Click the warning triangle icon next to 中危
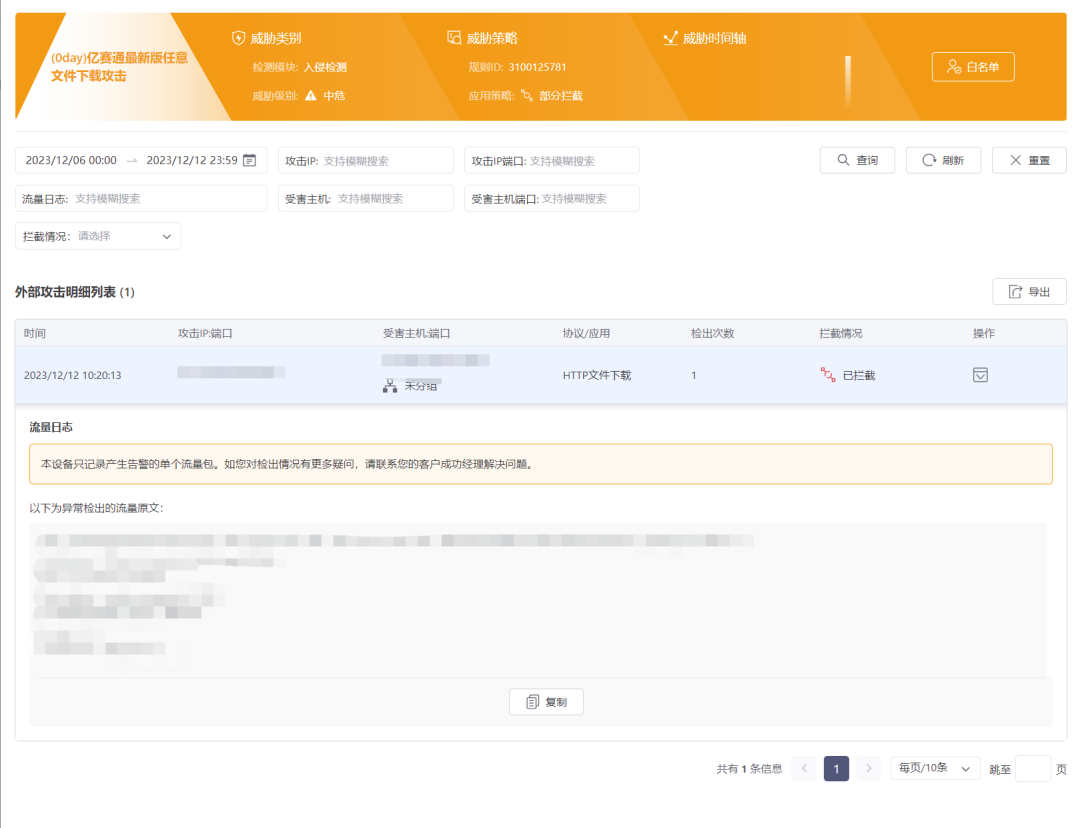 click(311, 96)
